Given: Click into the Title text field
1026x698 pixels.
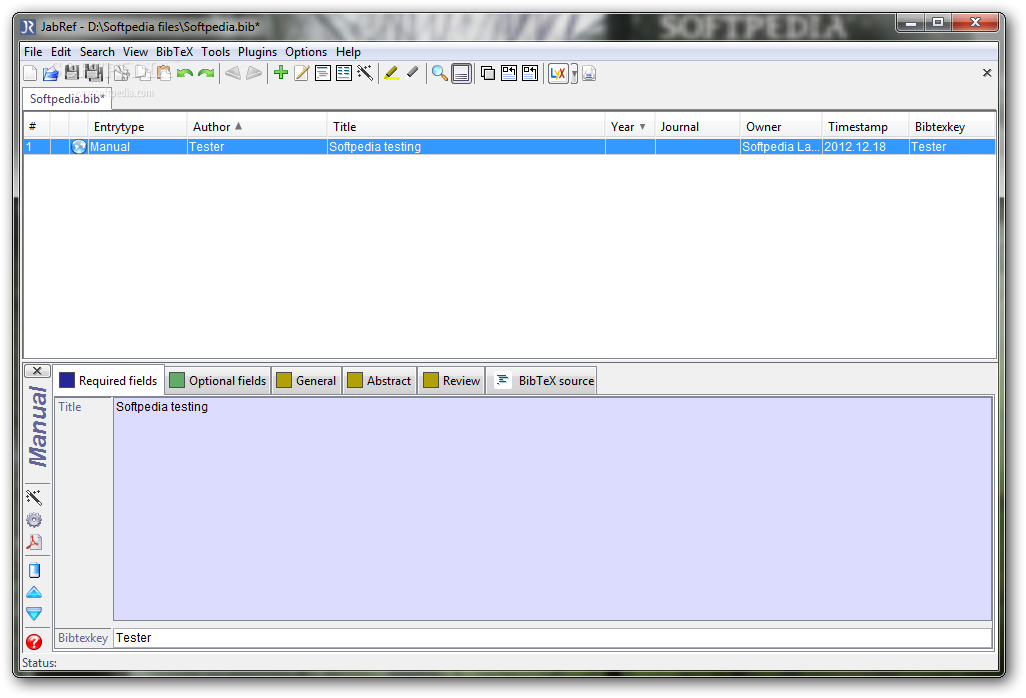Looking at the screenshot, I should (552, 508).
